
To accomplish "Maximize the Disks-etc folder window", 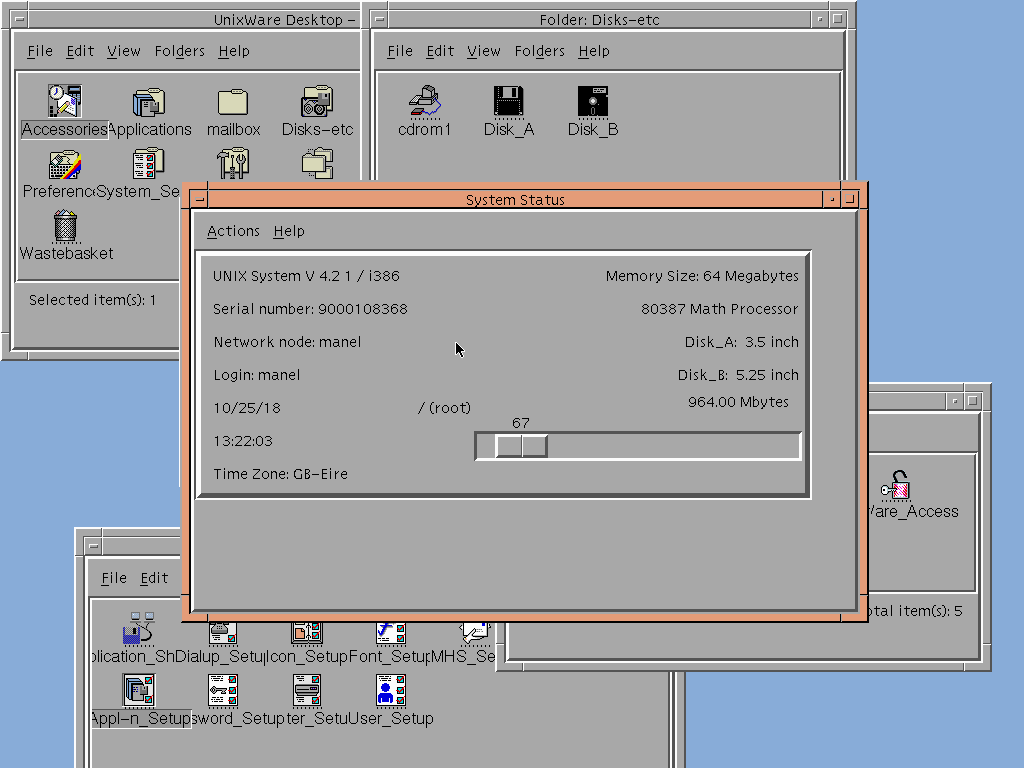I will [837, 19].
